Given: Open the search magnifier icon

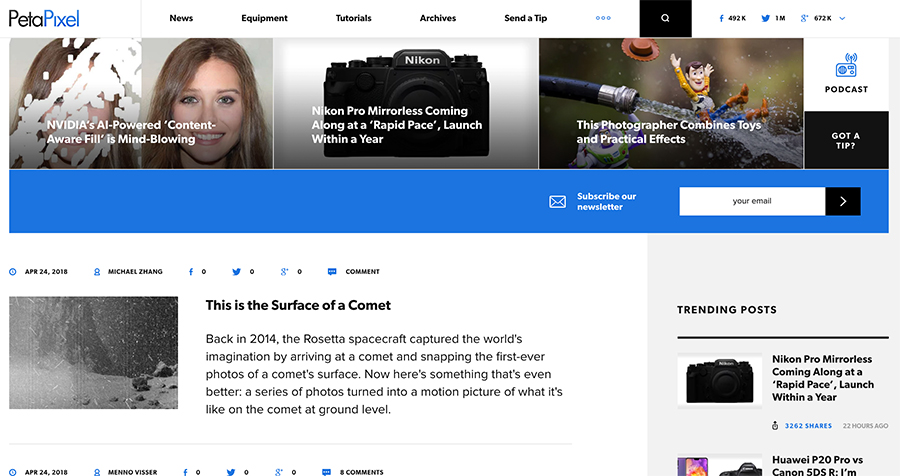Looking at the screenshot, I should [665, 18].
